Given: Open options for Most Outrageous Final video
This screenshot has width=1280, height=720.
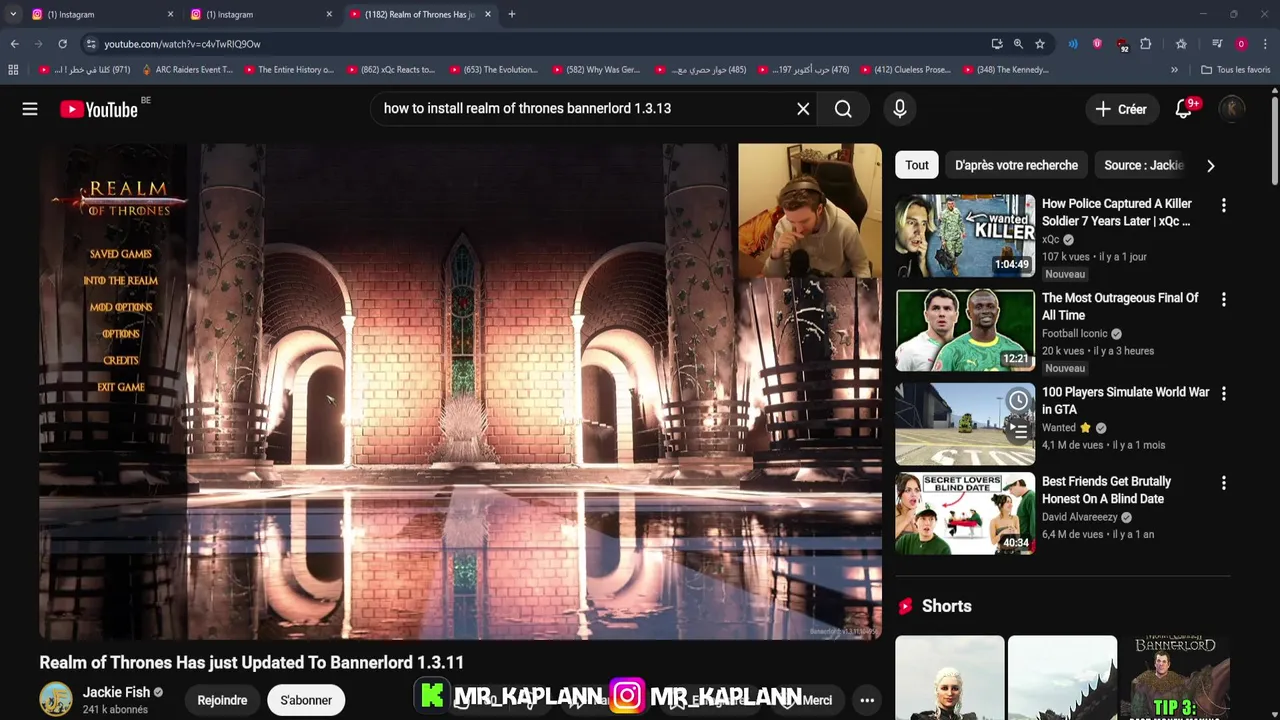Looking at the screenshot, I should pyautogui.click(x=1223, y=299).
